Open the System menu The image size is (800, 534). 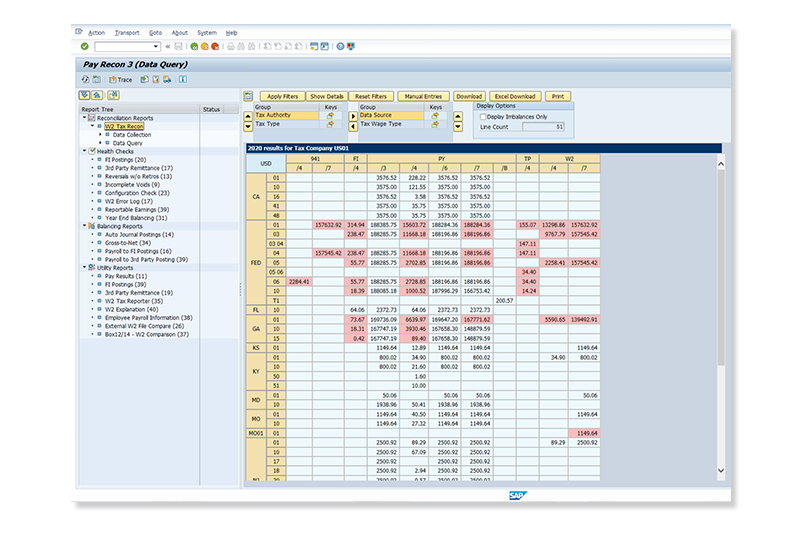tap(207, 33)
